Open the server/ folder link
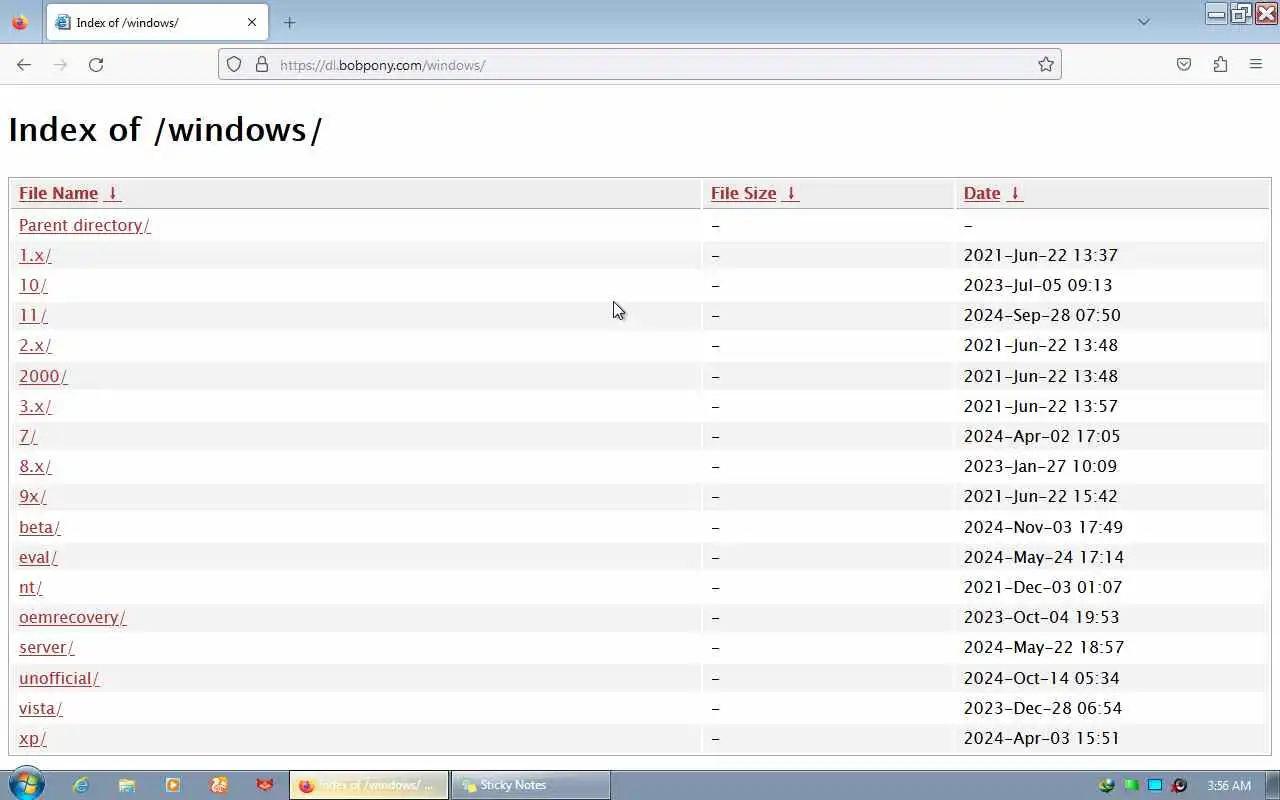Screen dimensions: 1280x800 coord(47,647)
